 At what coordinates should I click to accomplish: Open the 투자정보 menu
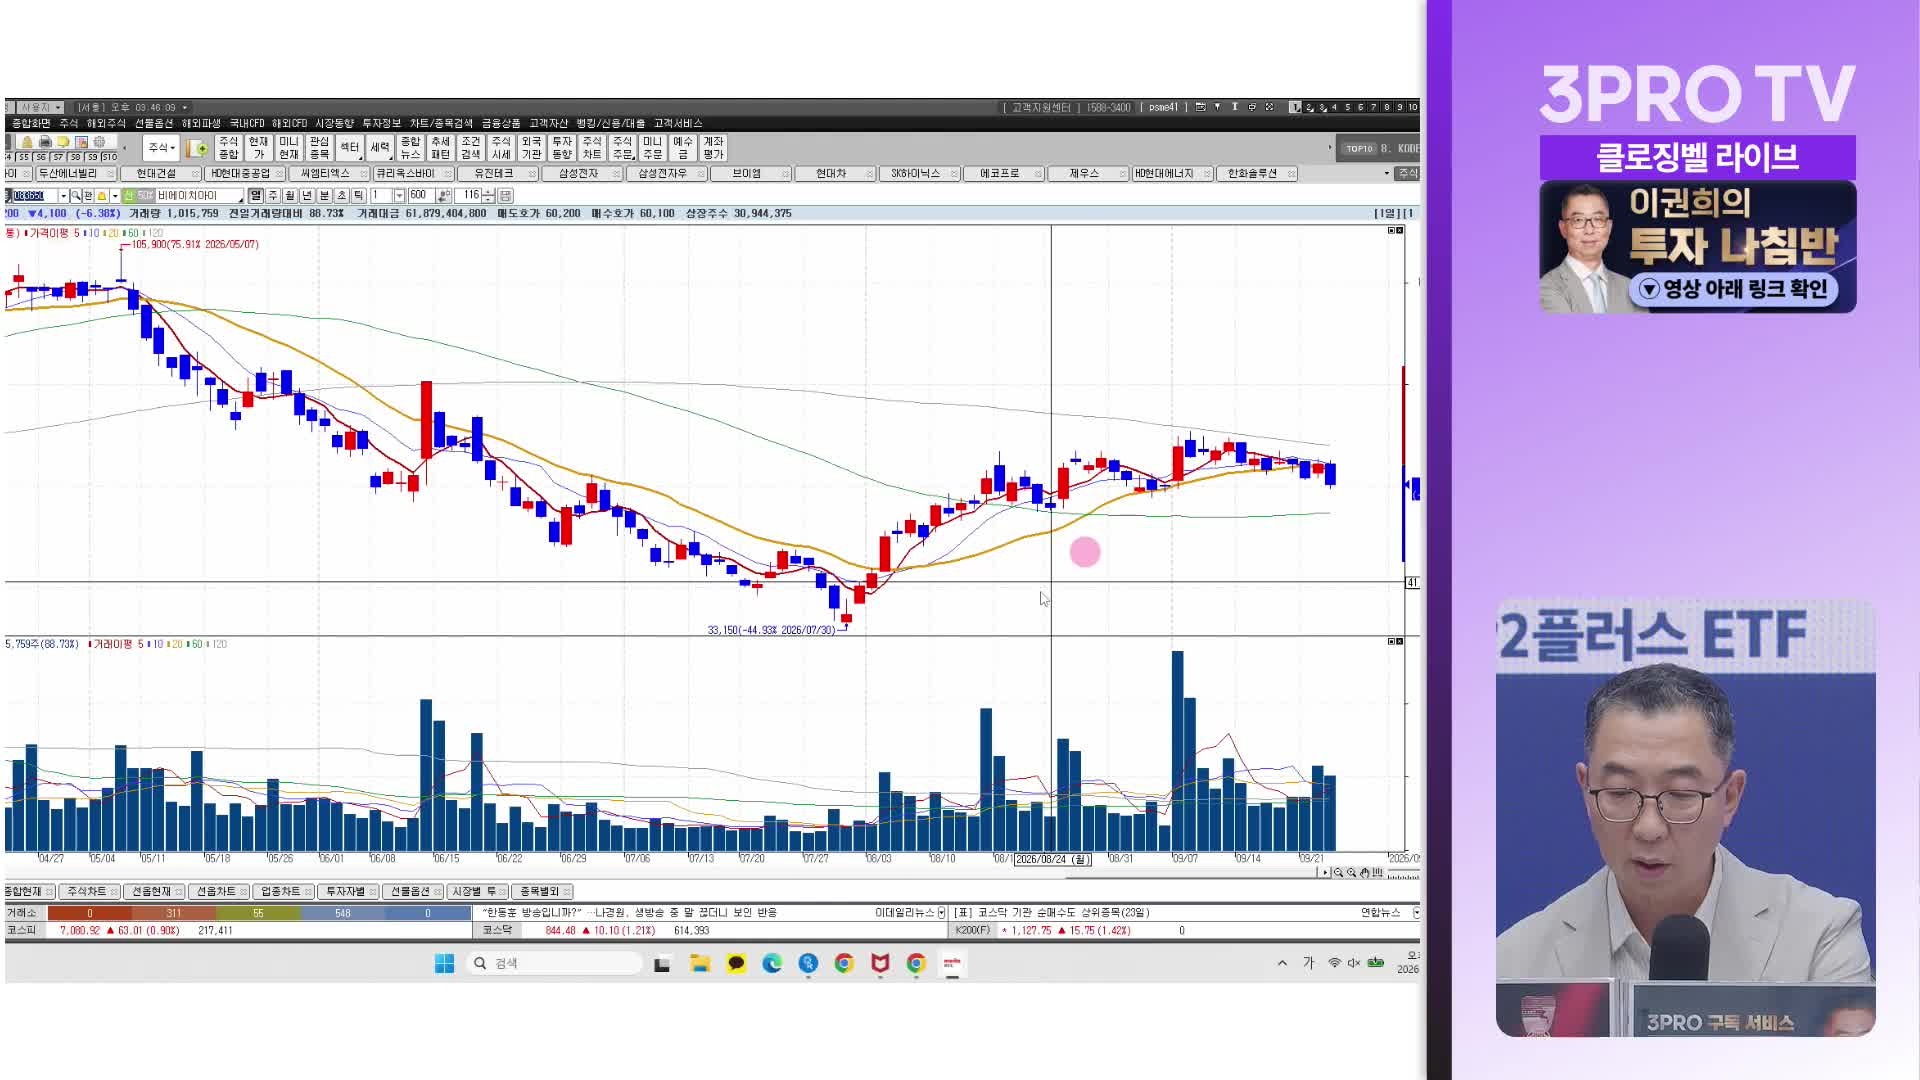(x=381, y=123)
